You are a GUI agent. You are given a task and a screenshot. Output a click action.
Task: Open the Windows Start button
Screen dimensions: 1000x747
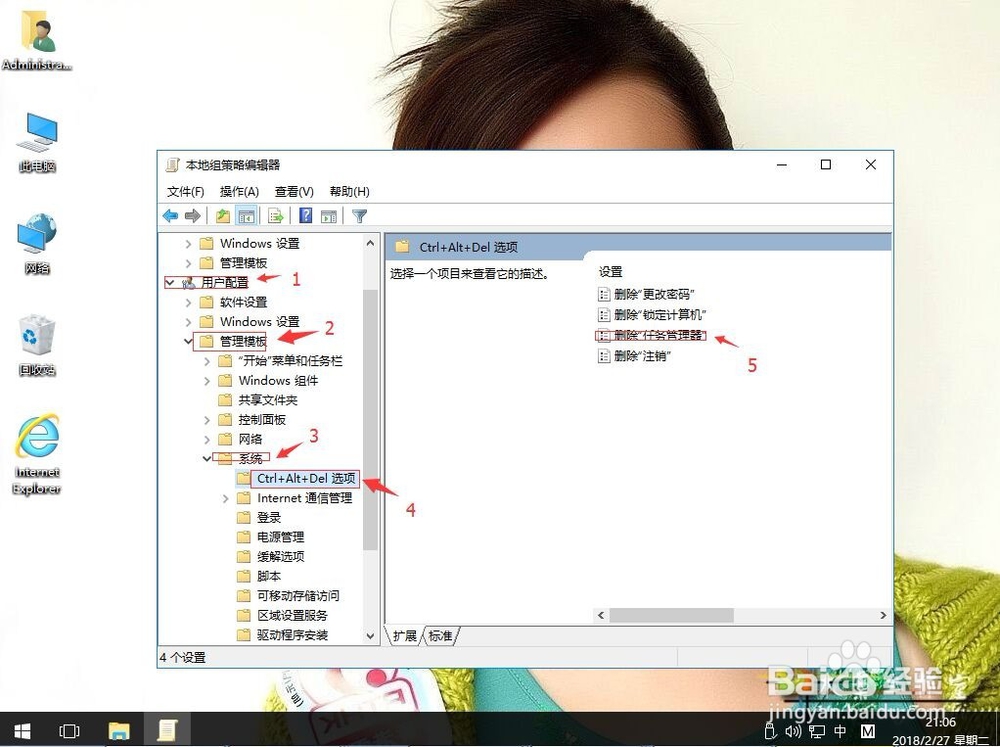coord(22,730)
